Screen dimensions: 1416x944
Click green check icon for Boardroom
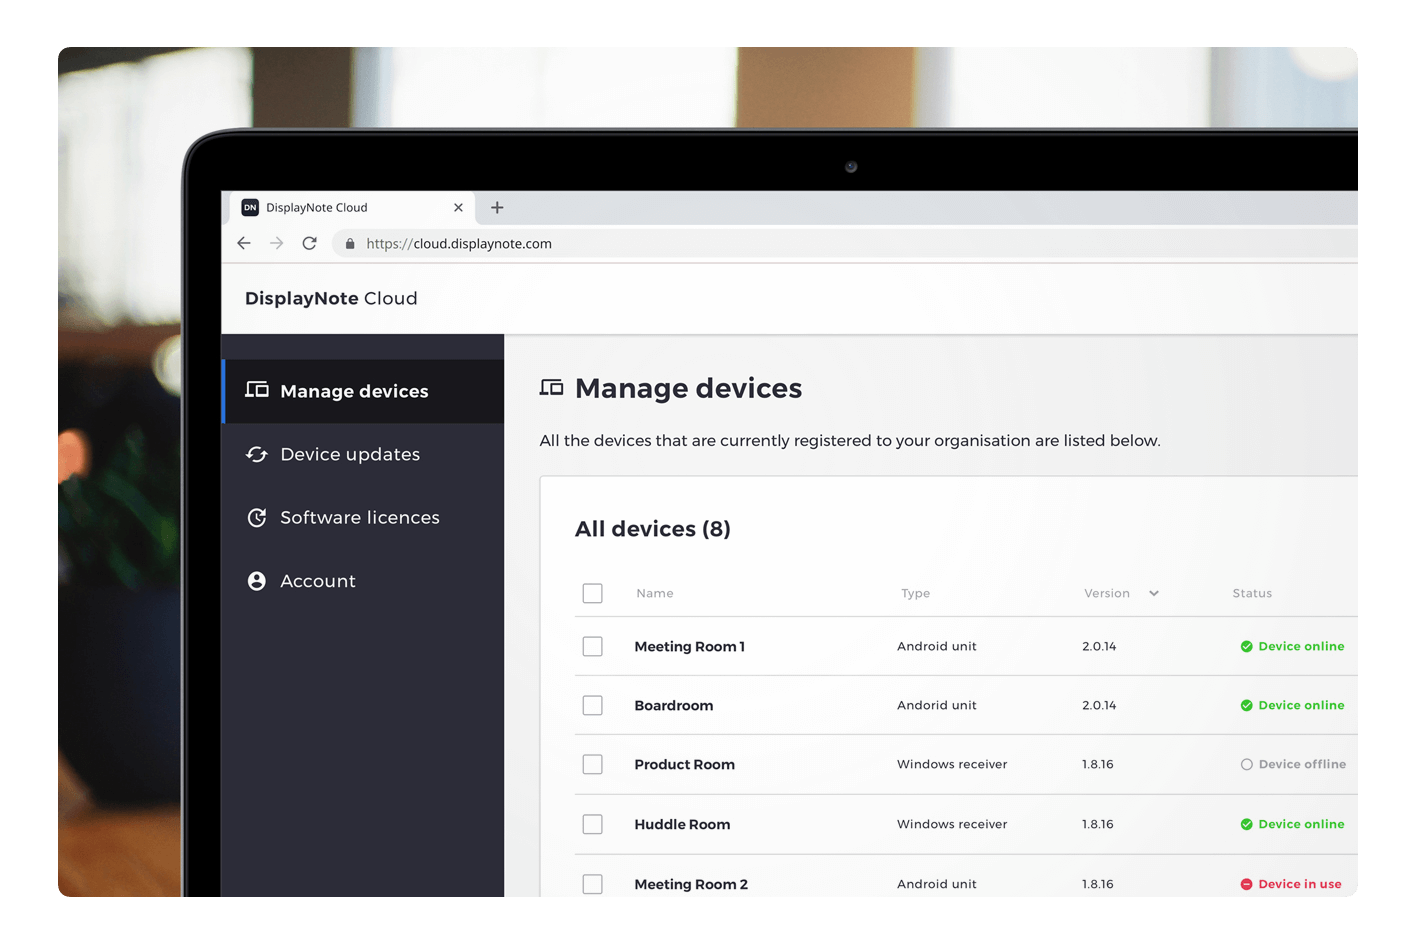[1247, 705]
